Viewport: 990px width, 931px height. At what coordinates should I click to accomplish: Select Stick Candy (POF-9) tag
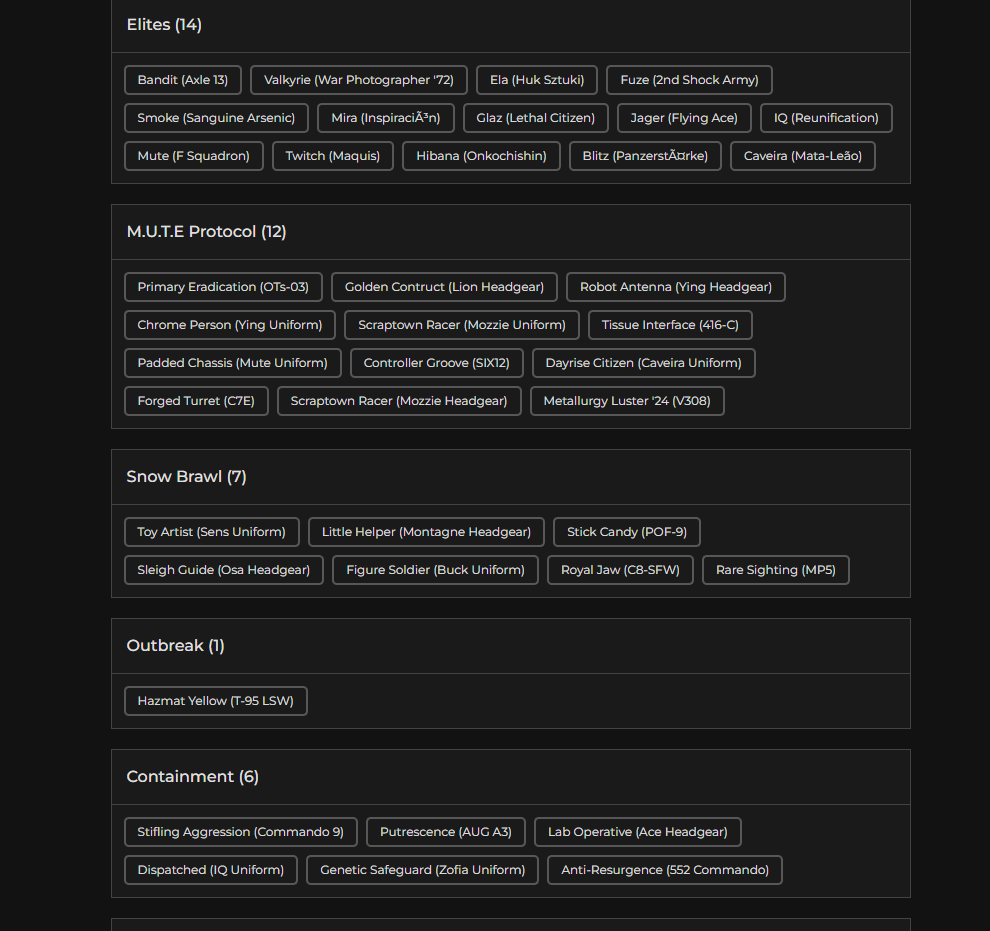pos(627,532)
